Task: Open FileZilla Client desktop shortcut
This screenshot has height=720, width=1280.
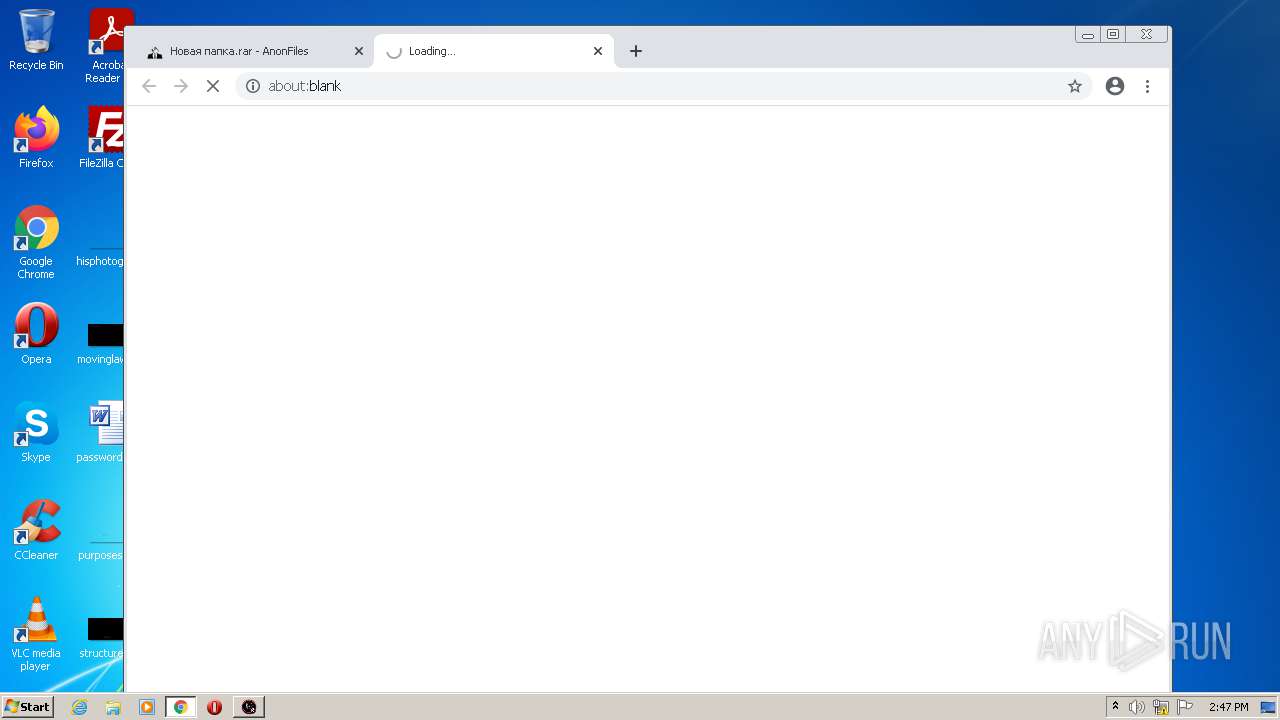Action: (102, 138)
